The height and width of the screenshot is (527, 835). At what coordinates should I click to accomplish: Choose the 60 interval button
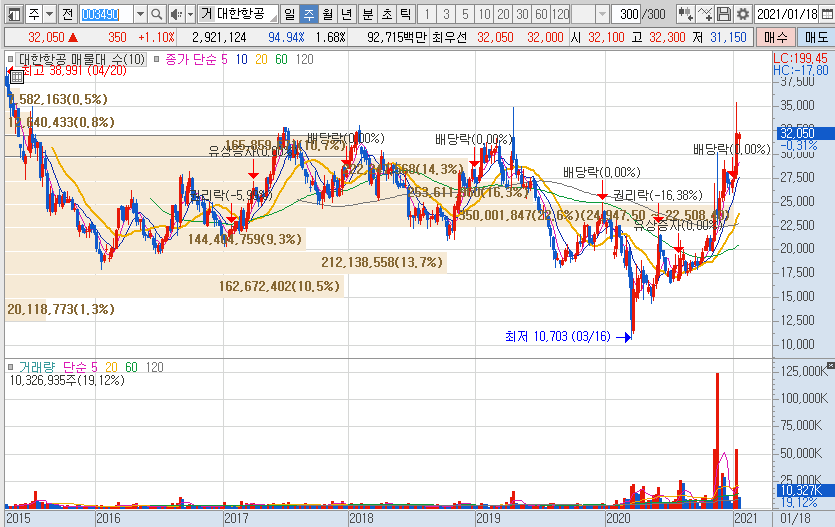pyautogui.click(x=542, y=14)
